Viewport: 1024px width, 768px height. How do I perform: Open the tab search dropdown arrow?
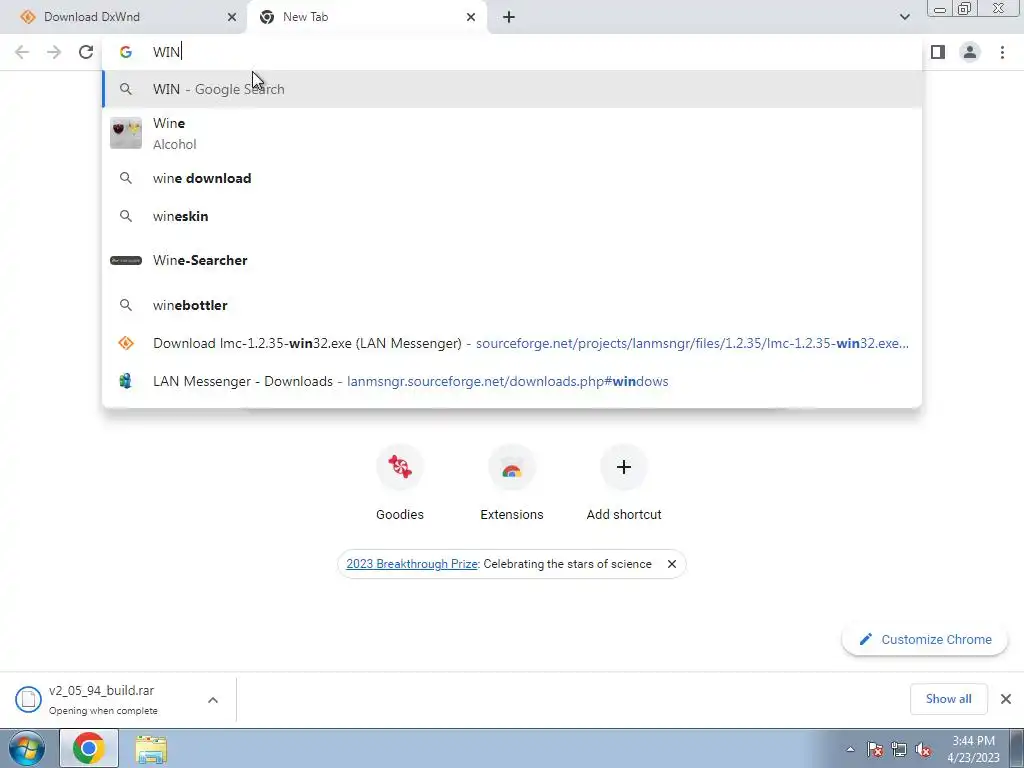(904, 17)
